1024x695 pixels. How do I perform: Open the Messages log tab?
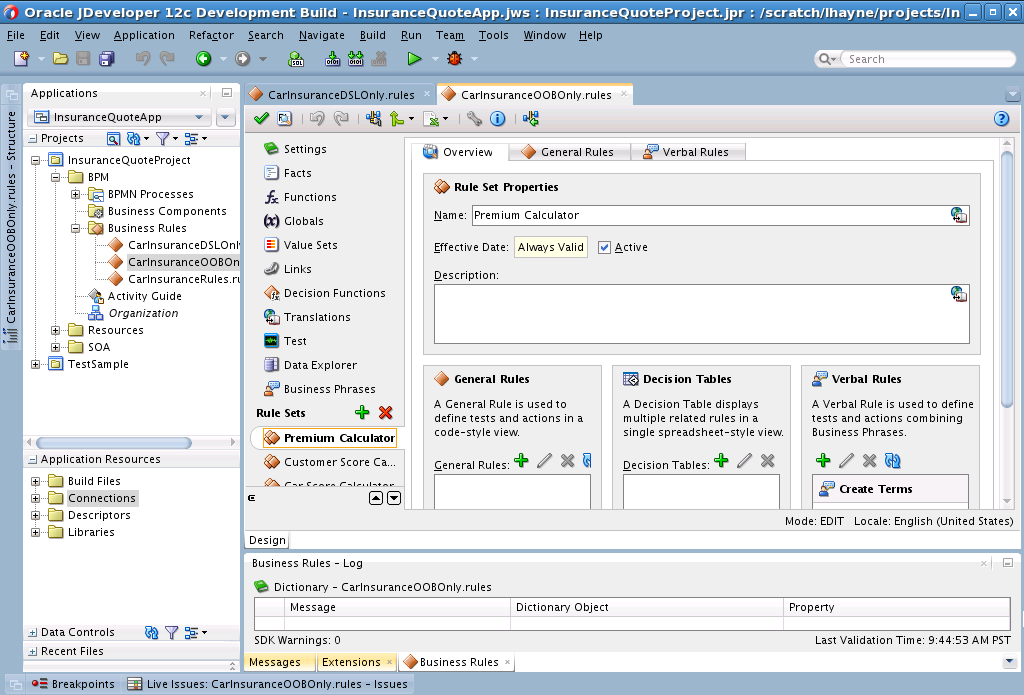275,662
